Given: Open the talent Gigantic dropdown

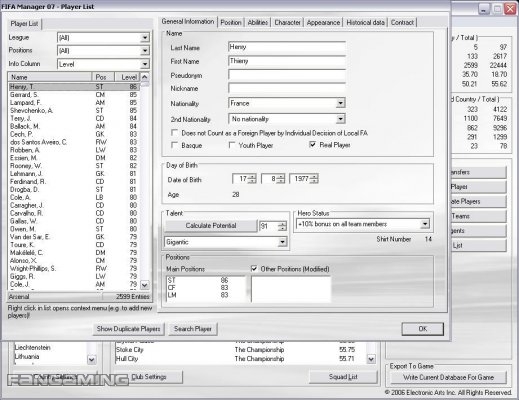Looking at the screenshot, I should point(282,242).
